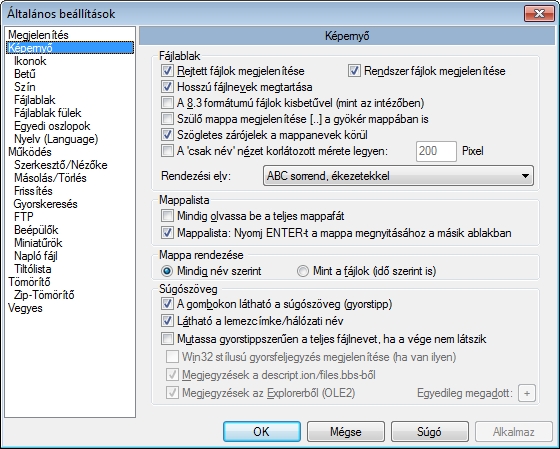560x449 pixels.
Task: Click the OK button
Action: click(262, 431)
